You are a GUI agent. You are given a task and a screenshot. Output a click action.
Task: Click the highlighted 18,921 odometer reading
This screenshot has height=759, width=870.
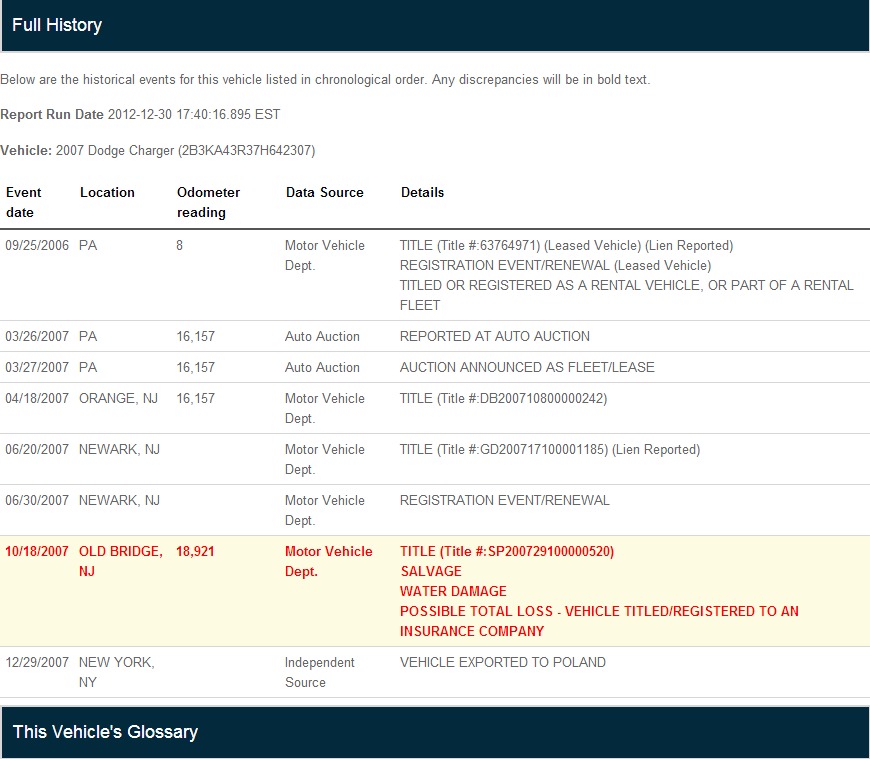(x=195, y=551)
